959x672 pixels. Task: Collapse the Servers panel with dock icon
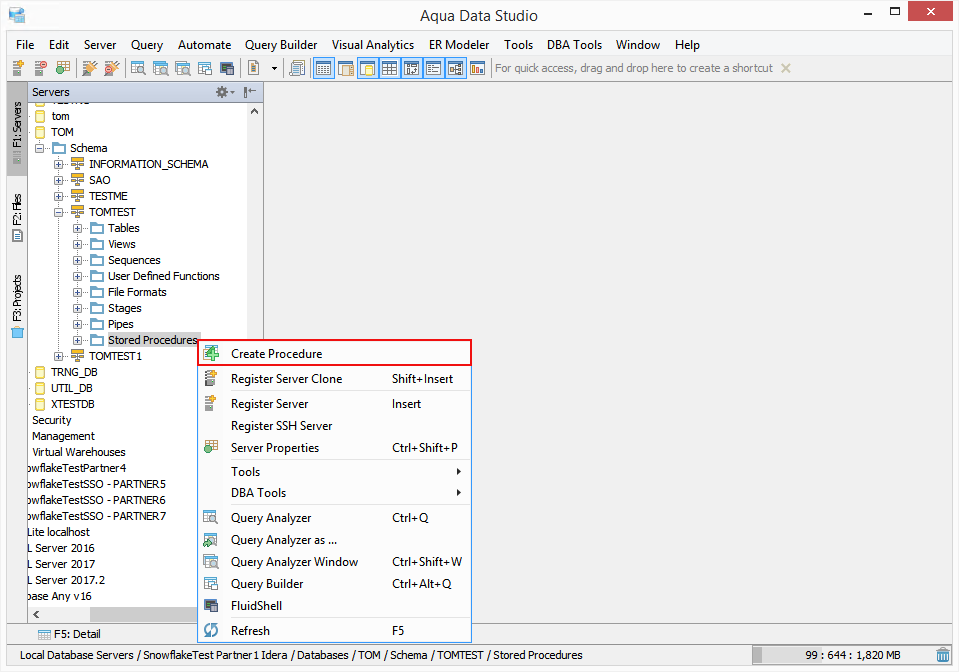click(250, 92)
